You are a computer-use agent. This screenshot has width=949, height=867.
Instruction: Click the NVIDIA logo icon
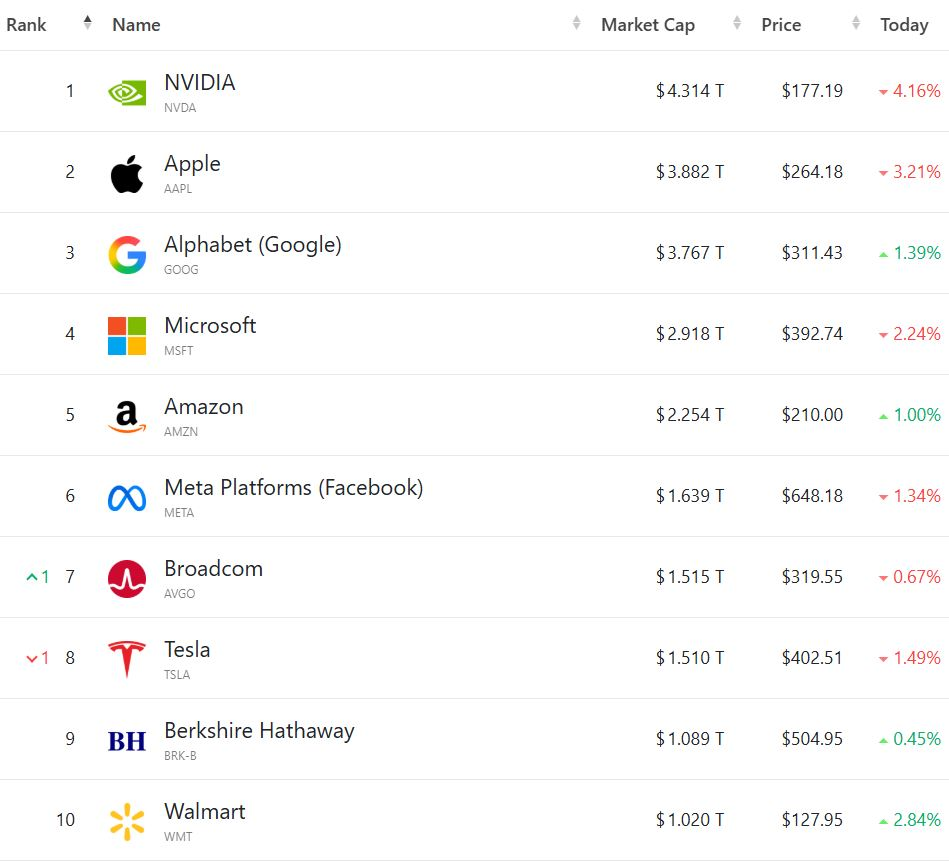click(x=127, y=92)
